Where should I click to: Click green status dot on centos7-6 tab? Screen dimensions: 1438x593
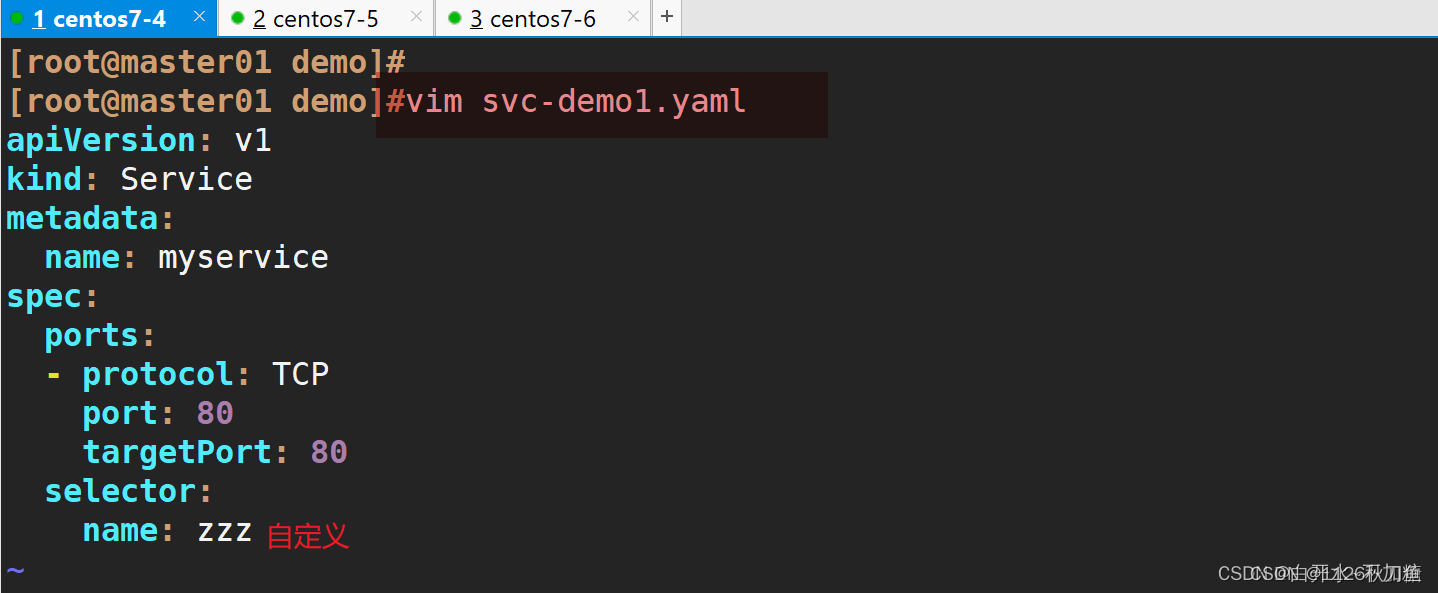455,18
